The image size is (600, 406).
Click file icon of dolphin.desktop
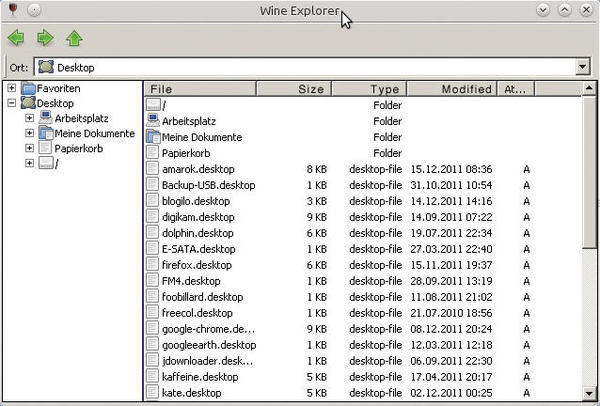click(152, 233)
